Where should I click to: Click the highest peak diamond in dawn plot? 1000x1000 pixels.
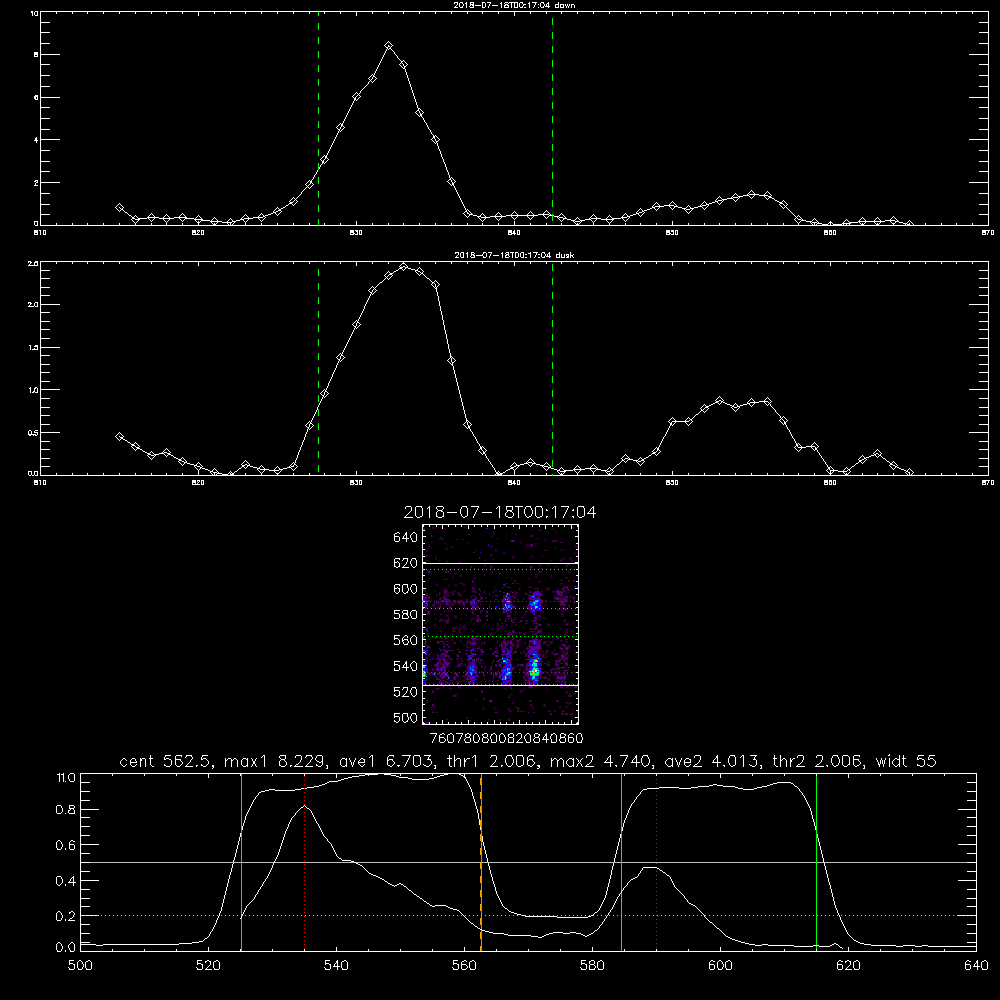[388, 46]
